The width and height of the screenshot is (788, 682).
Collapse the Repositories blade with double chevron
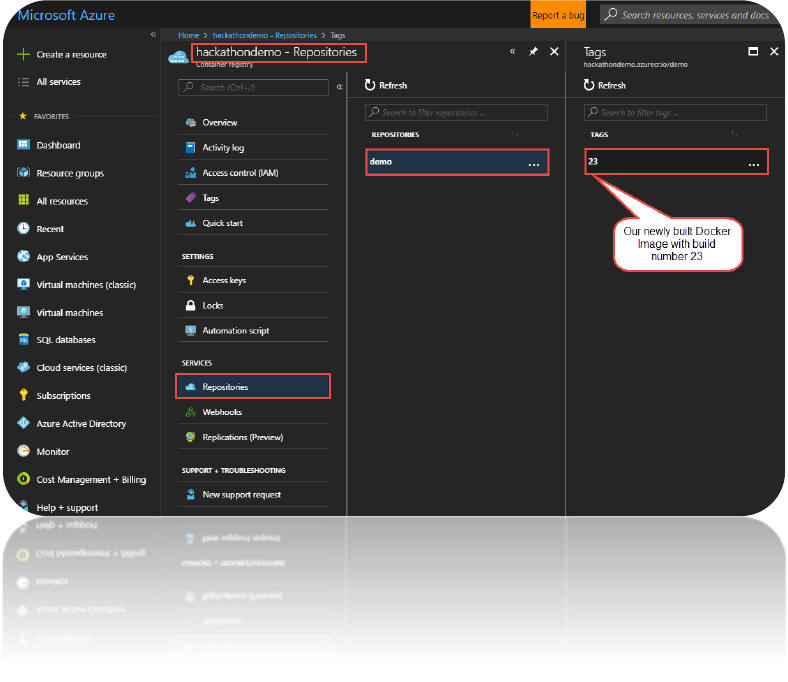[x=513, y=51]
